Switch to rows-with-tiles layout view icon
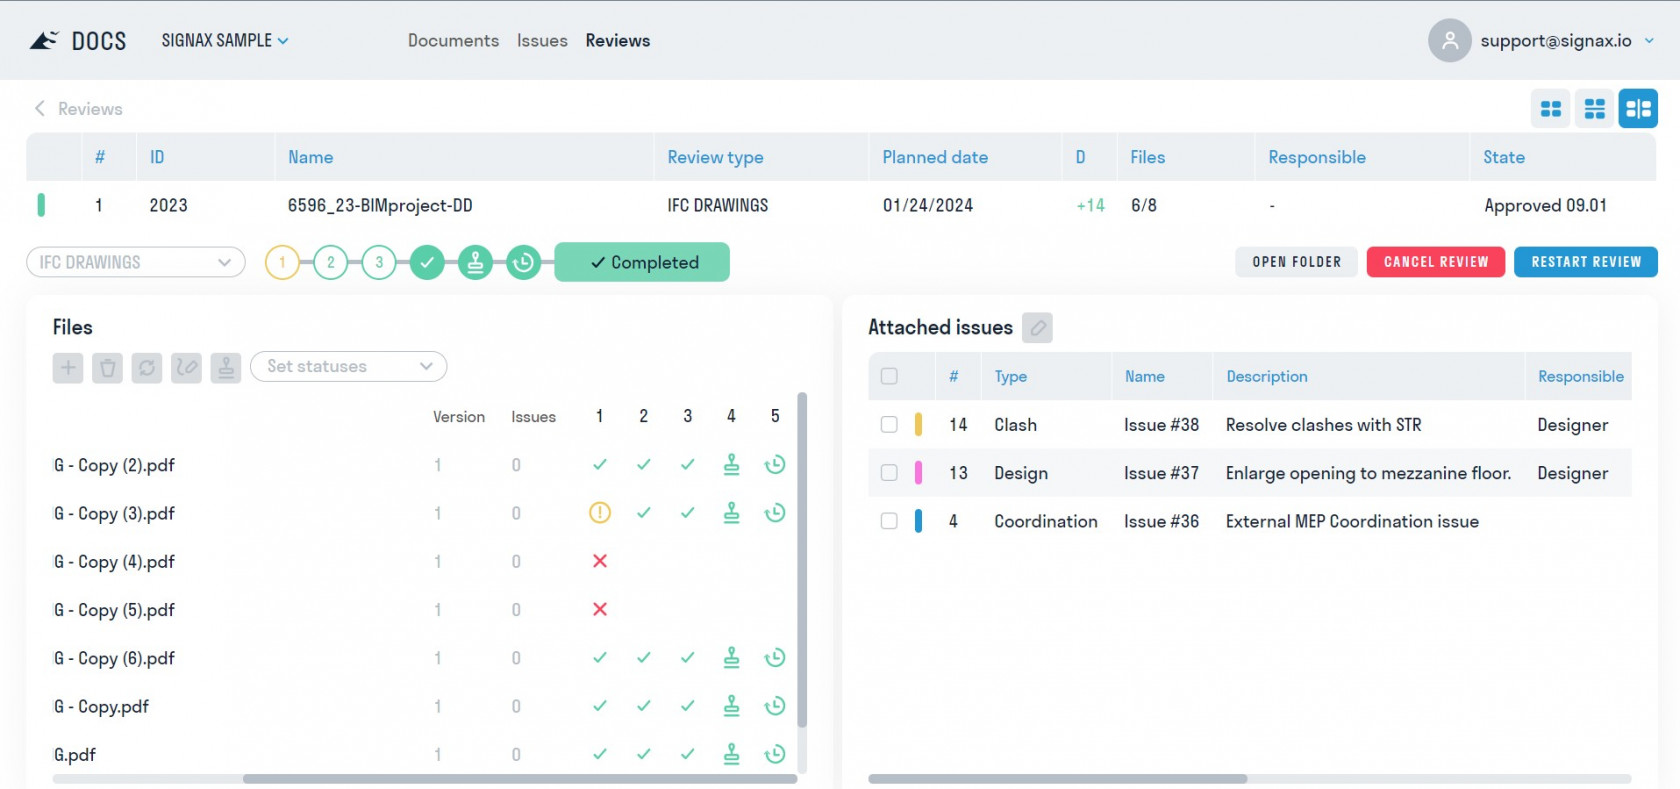This screenshot has width=1680, height=789. coord(1595,109)
